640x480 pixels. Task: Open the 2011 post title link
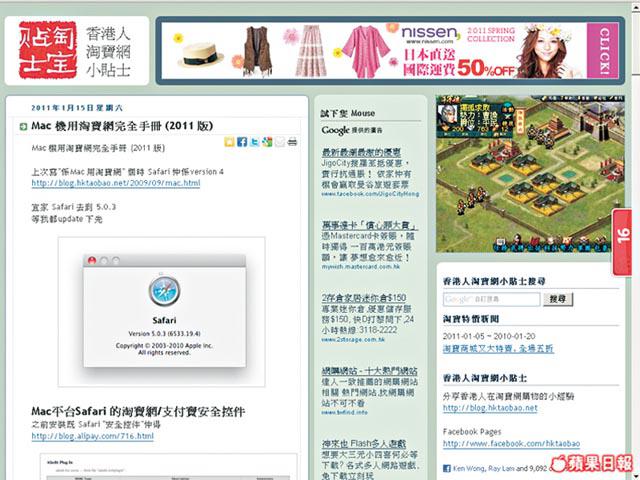click(122, 126)
